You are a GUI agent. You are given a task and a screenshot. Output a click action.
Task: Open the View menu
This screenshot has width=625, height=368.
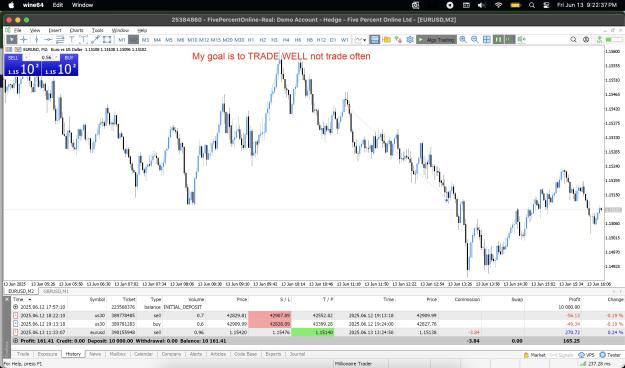point(35,30)
